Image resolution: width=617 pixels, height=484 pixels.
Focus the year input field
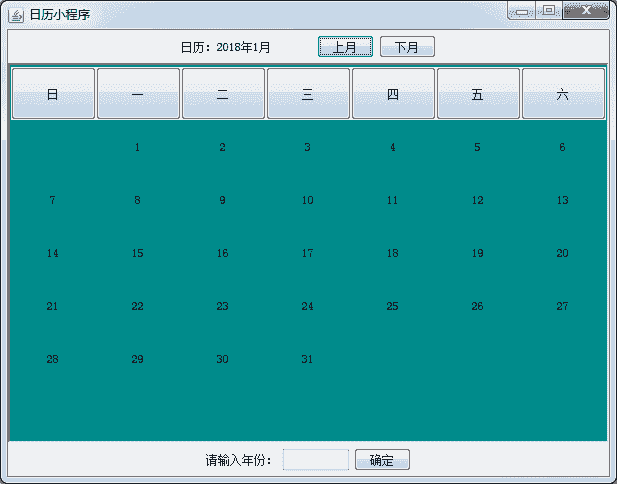point(316,460)
